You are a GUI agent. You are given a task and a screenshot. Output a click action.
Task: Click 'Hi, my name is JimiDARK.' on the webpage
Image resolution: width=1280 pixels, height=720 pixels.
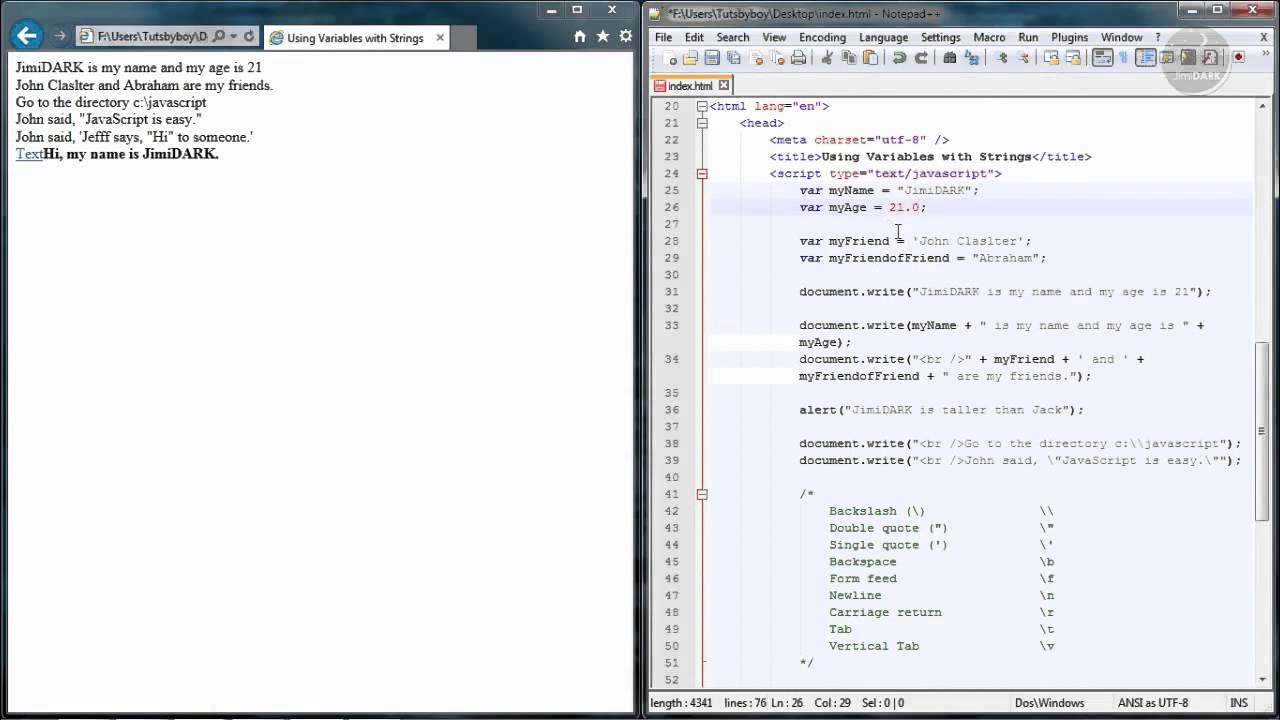tap(131, 154)
